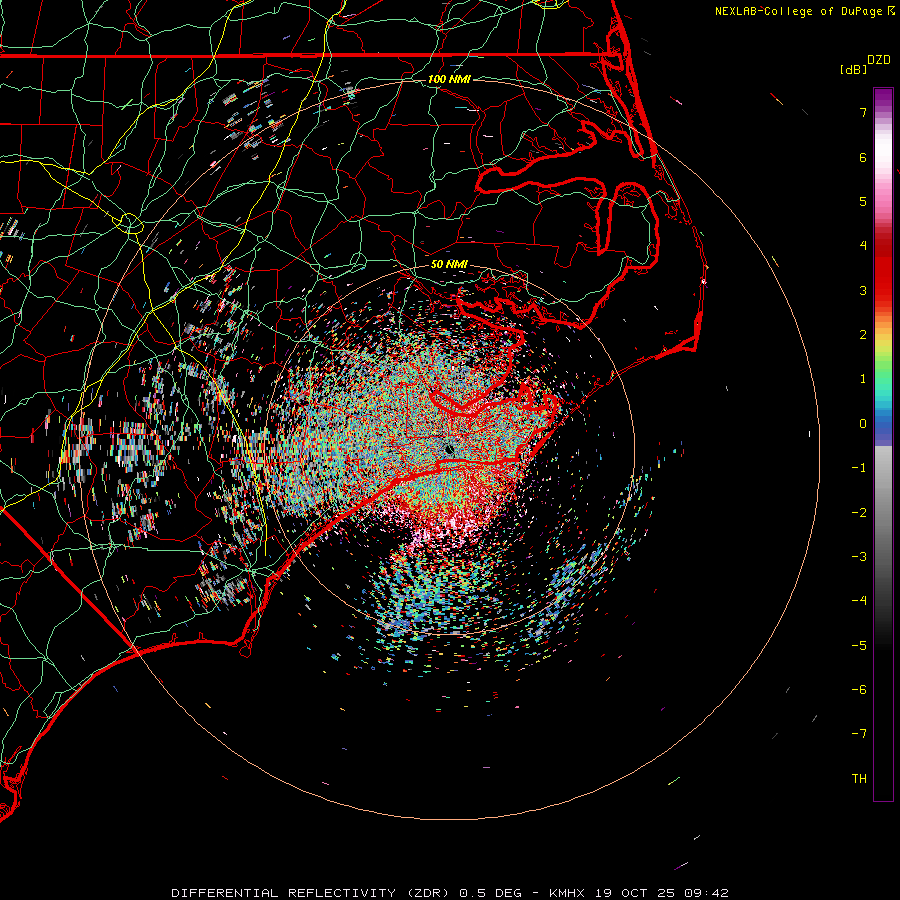
Task: Click the 0 dB scale label
Action: (863, 424)
